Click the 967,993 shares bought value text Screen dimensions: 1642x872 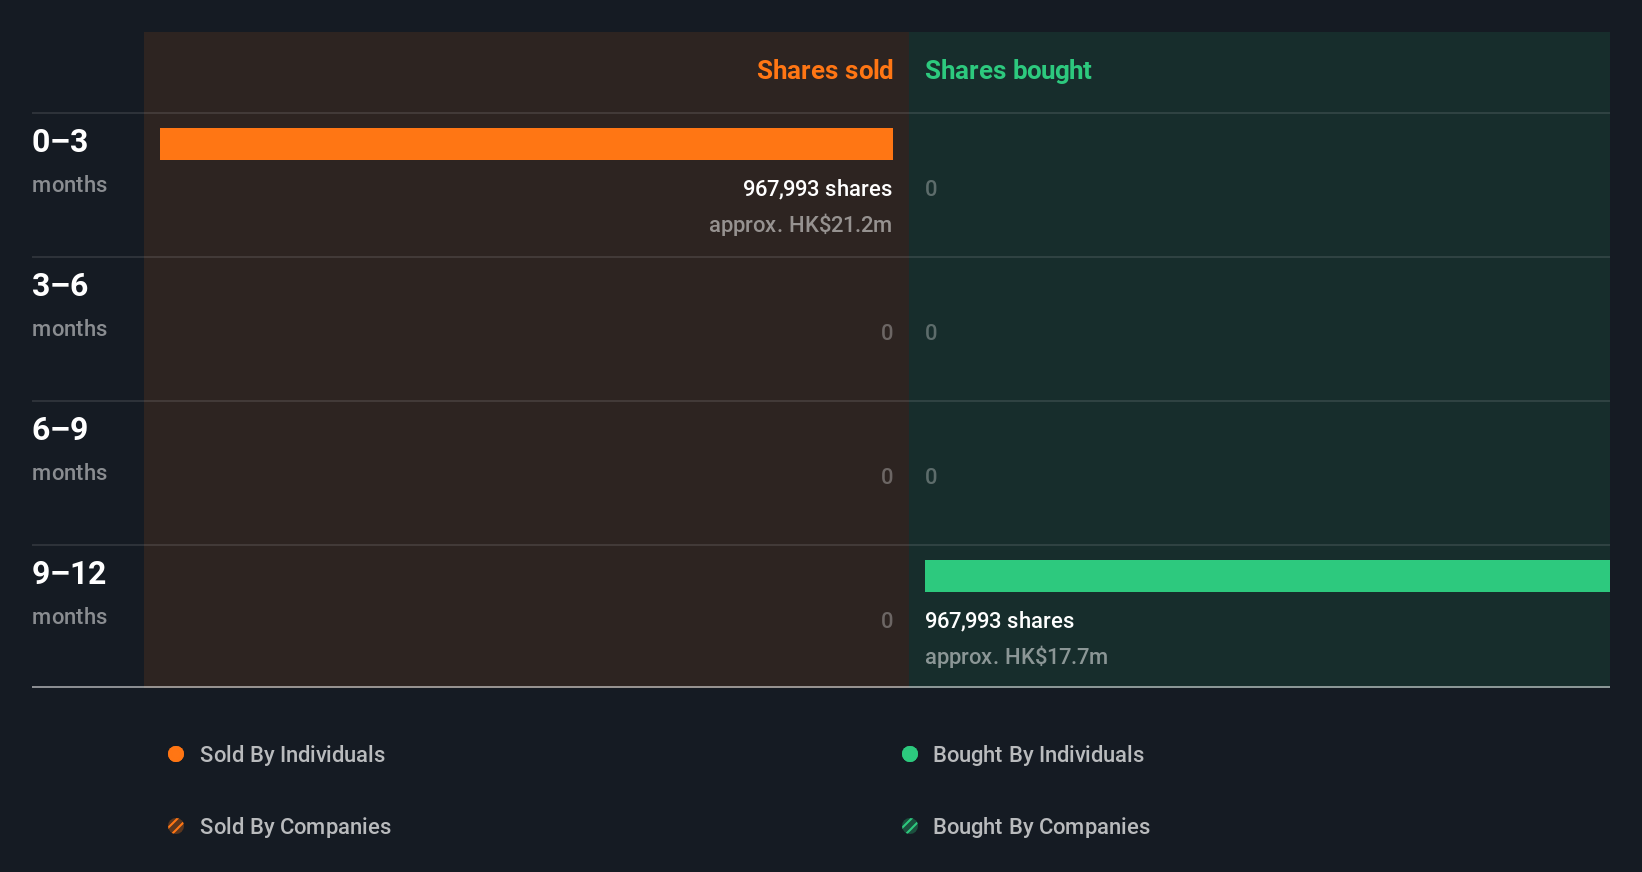click(x=999, y=620)
